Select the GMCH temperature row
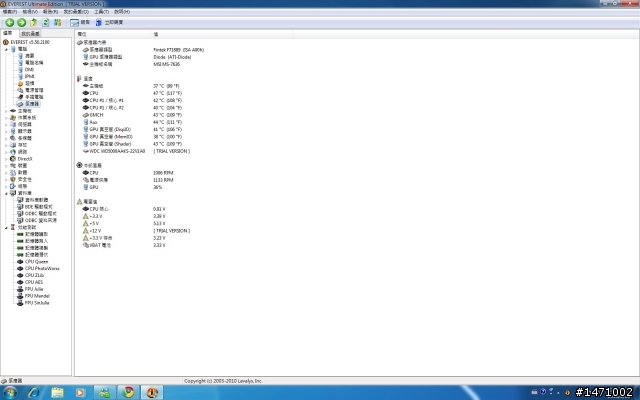The height and width of the screenshot is (400, 640). coord(133,115)
